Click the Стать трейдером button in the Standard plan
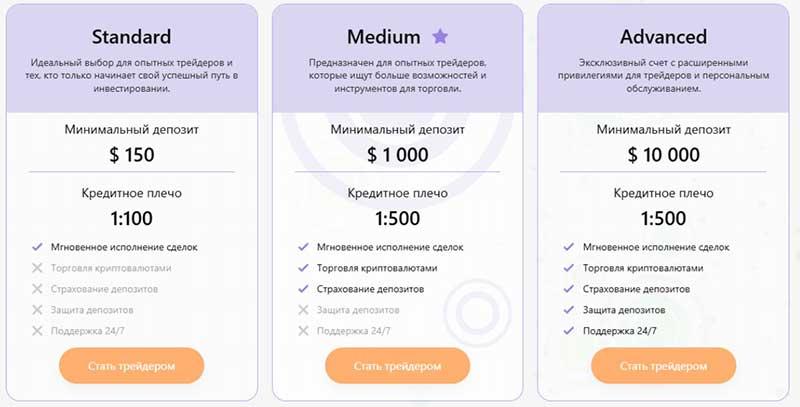This screenshot has width=800, height=407. click(132, 366)
